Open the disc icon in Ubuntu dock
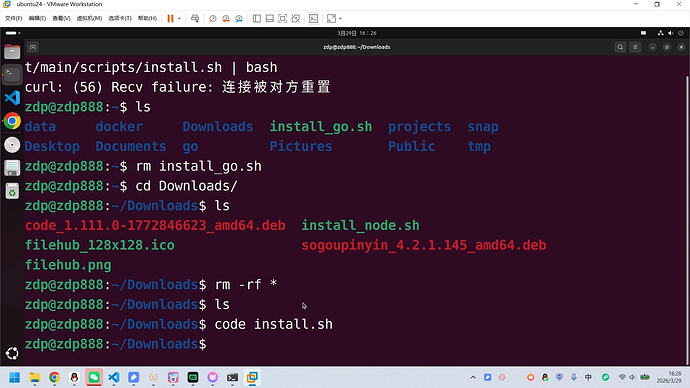 [12, 145]
